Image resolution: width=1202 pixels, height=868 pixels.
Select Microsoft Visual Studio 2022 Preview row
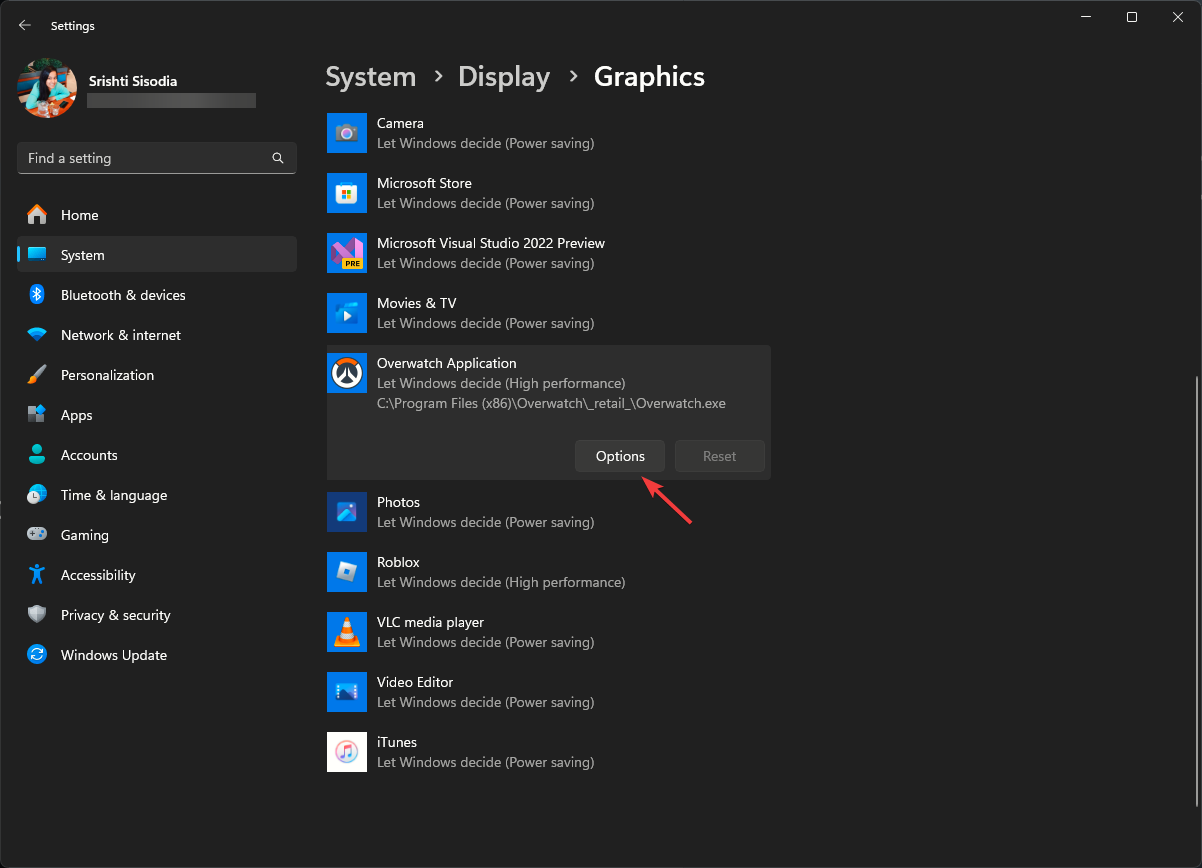(549, 253)
